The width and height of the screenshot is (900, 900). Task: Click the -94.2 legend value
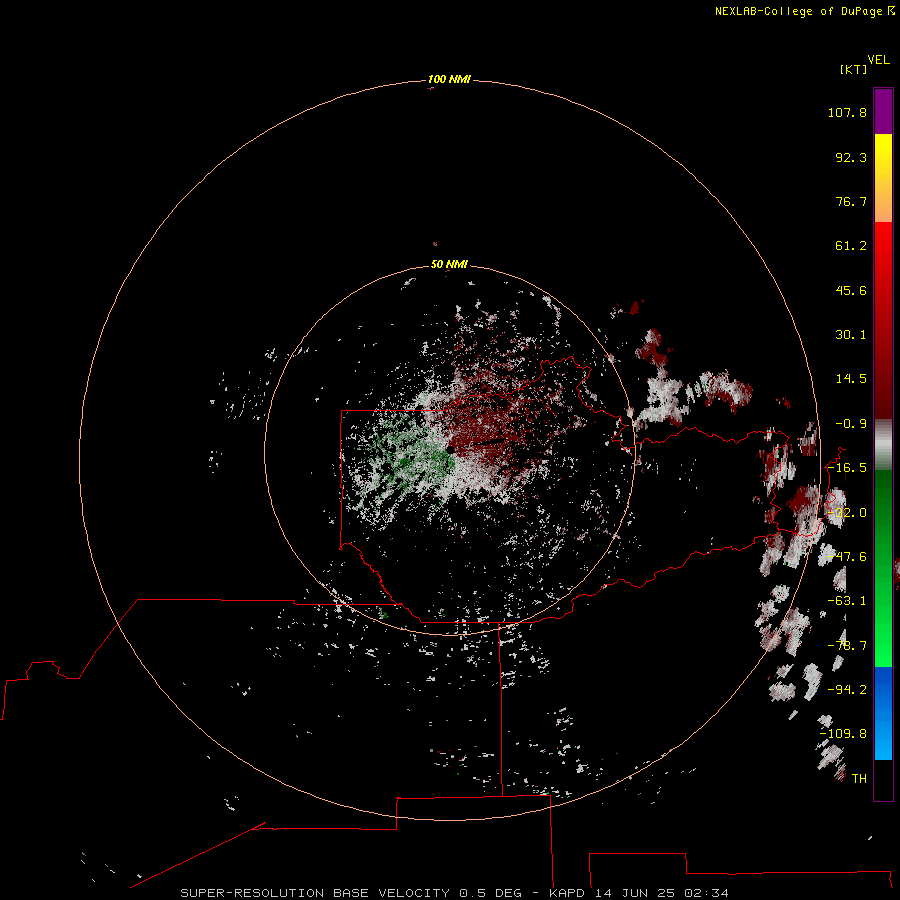(847, 689)
